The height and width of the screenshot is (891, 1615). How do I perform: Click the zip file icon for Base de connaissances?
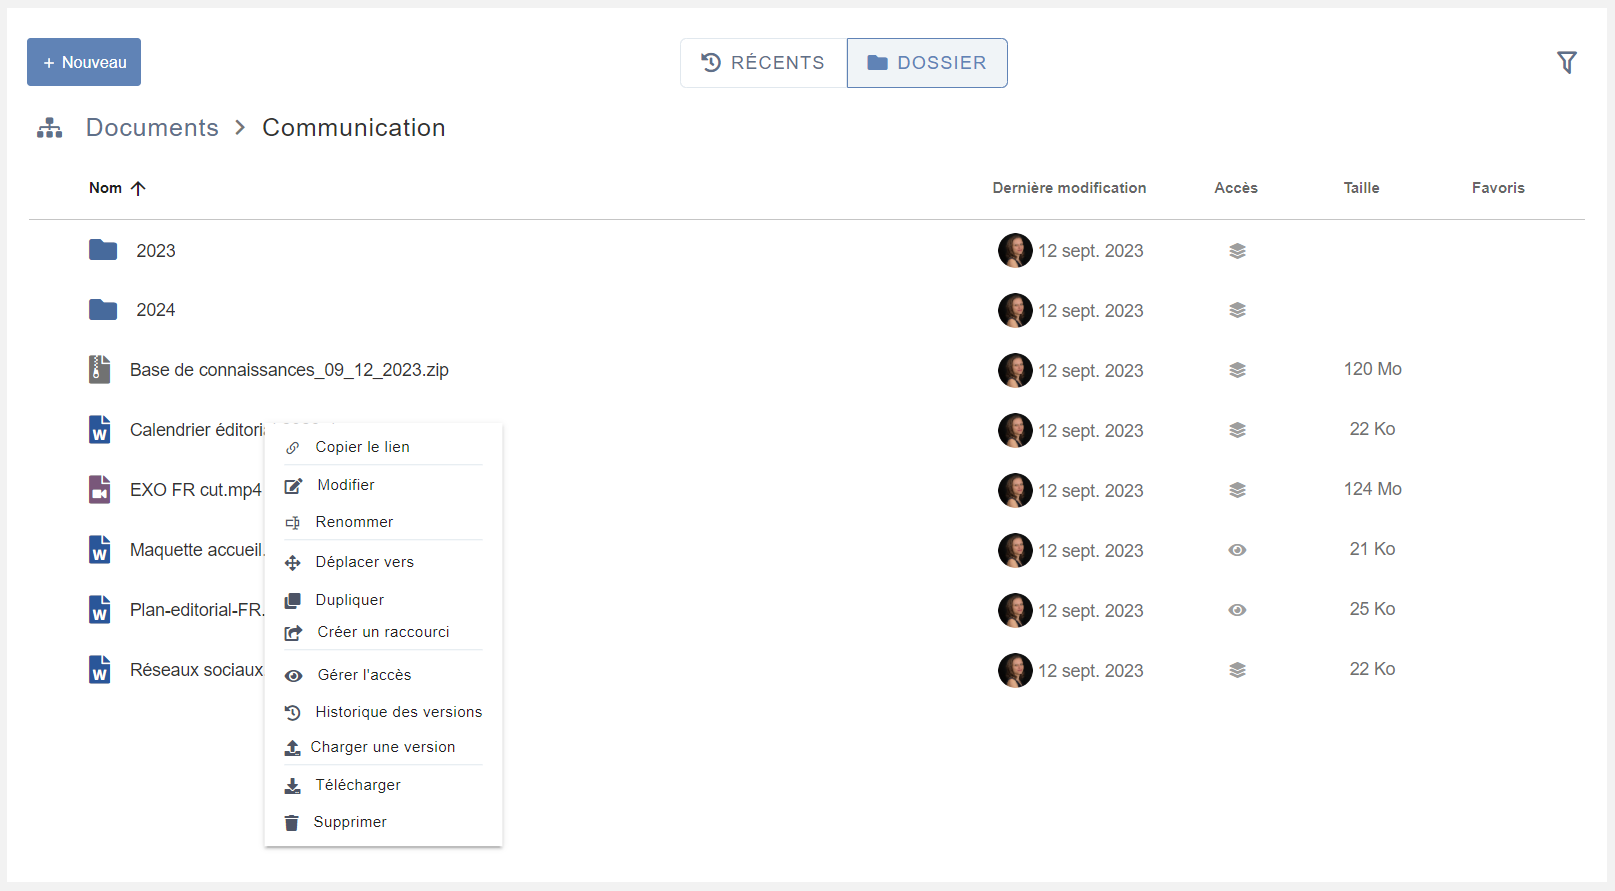(99, 370)
